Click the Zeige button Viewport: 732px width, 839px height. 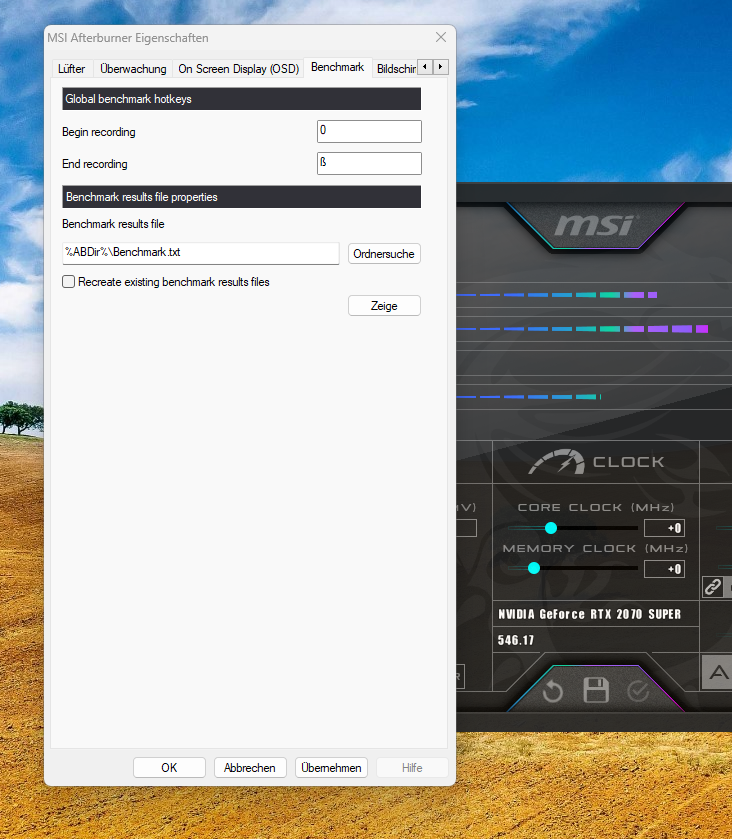tap(384, 306)
